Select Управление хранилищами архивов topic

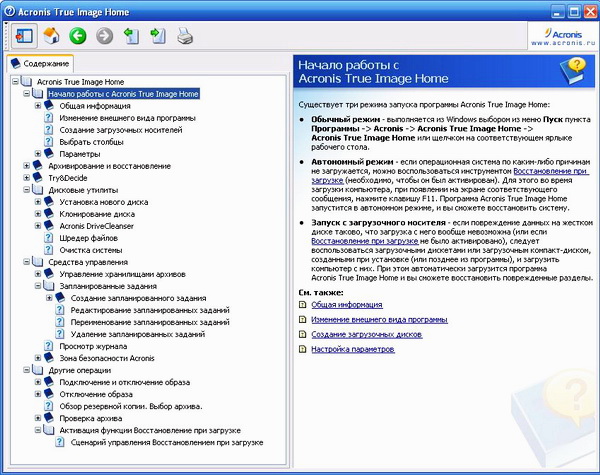point(122,274)
